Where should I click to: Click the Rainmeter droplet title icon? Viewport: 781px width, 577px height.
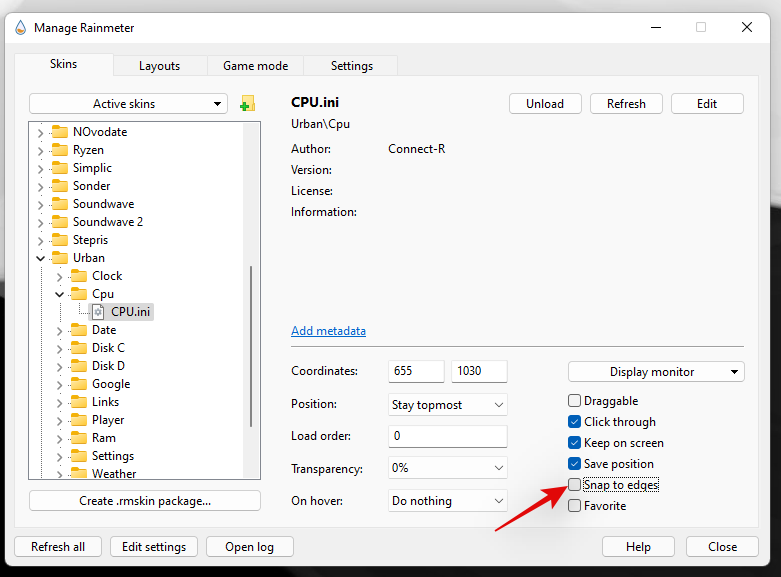pyautogui.click(x=20, y=28)
